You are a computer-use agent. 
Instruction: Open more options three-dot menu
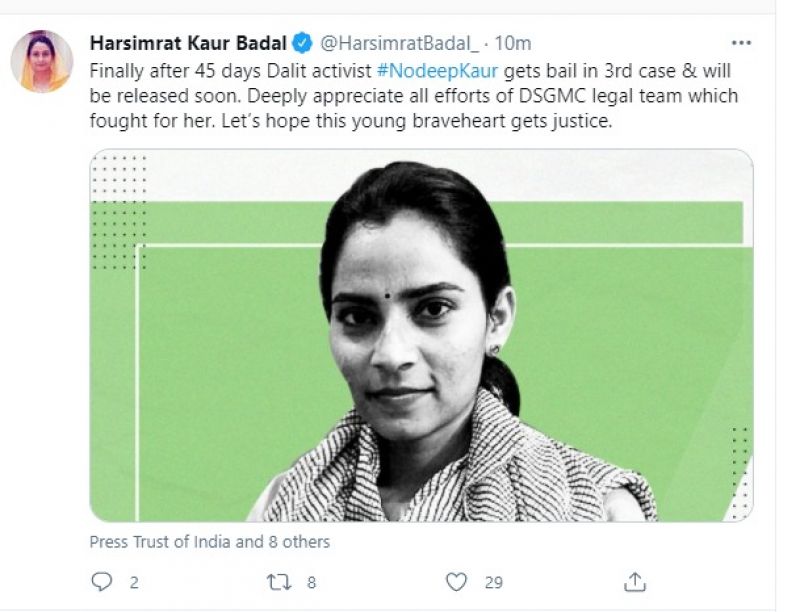tap(741, 43)
